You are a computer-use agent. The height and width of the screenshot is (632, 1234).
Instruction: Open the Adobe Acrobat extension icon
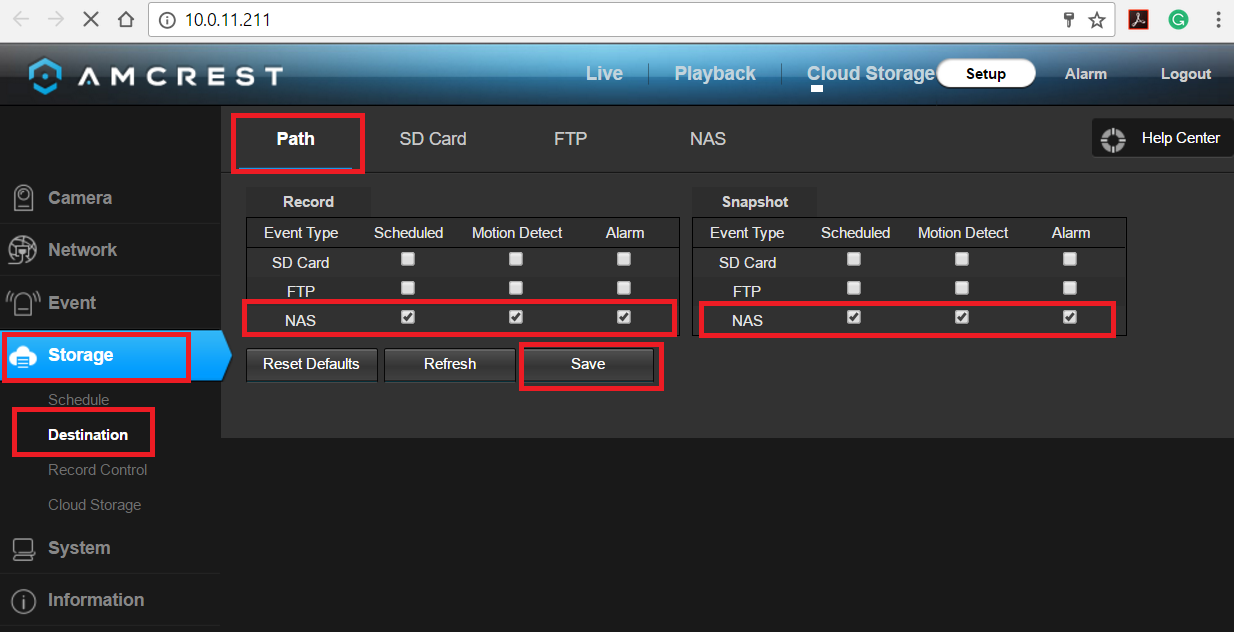[1138, 20]
